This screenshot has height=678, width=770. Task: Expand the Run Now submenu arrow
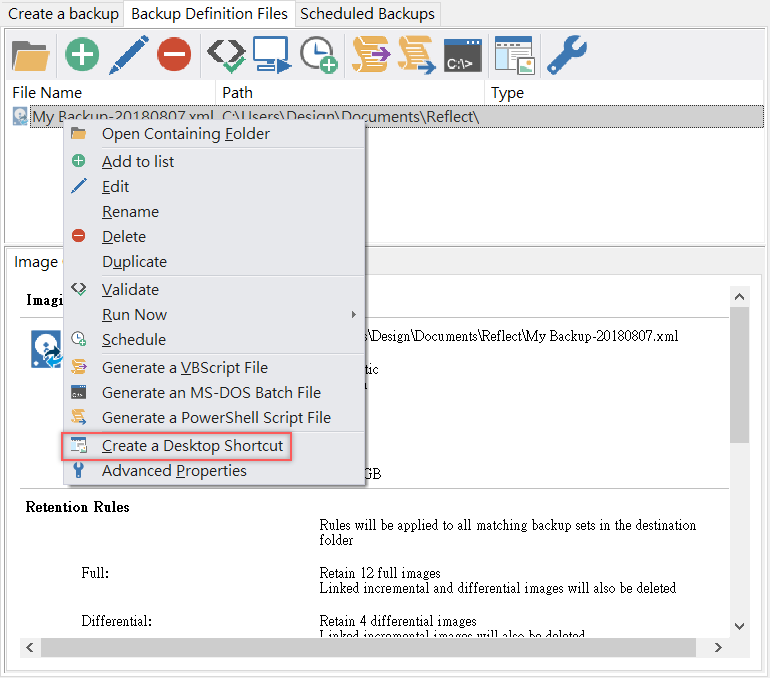click(354, 315)
